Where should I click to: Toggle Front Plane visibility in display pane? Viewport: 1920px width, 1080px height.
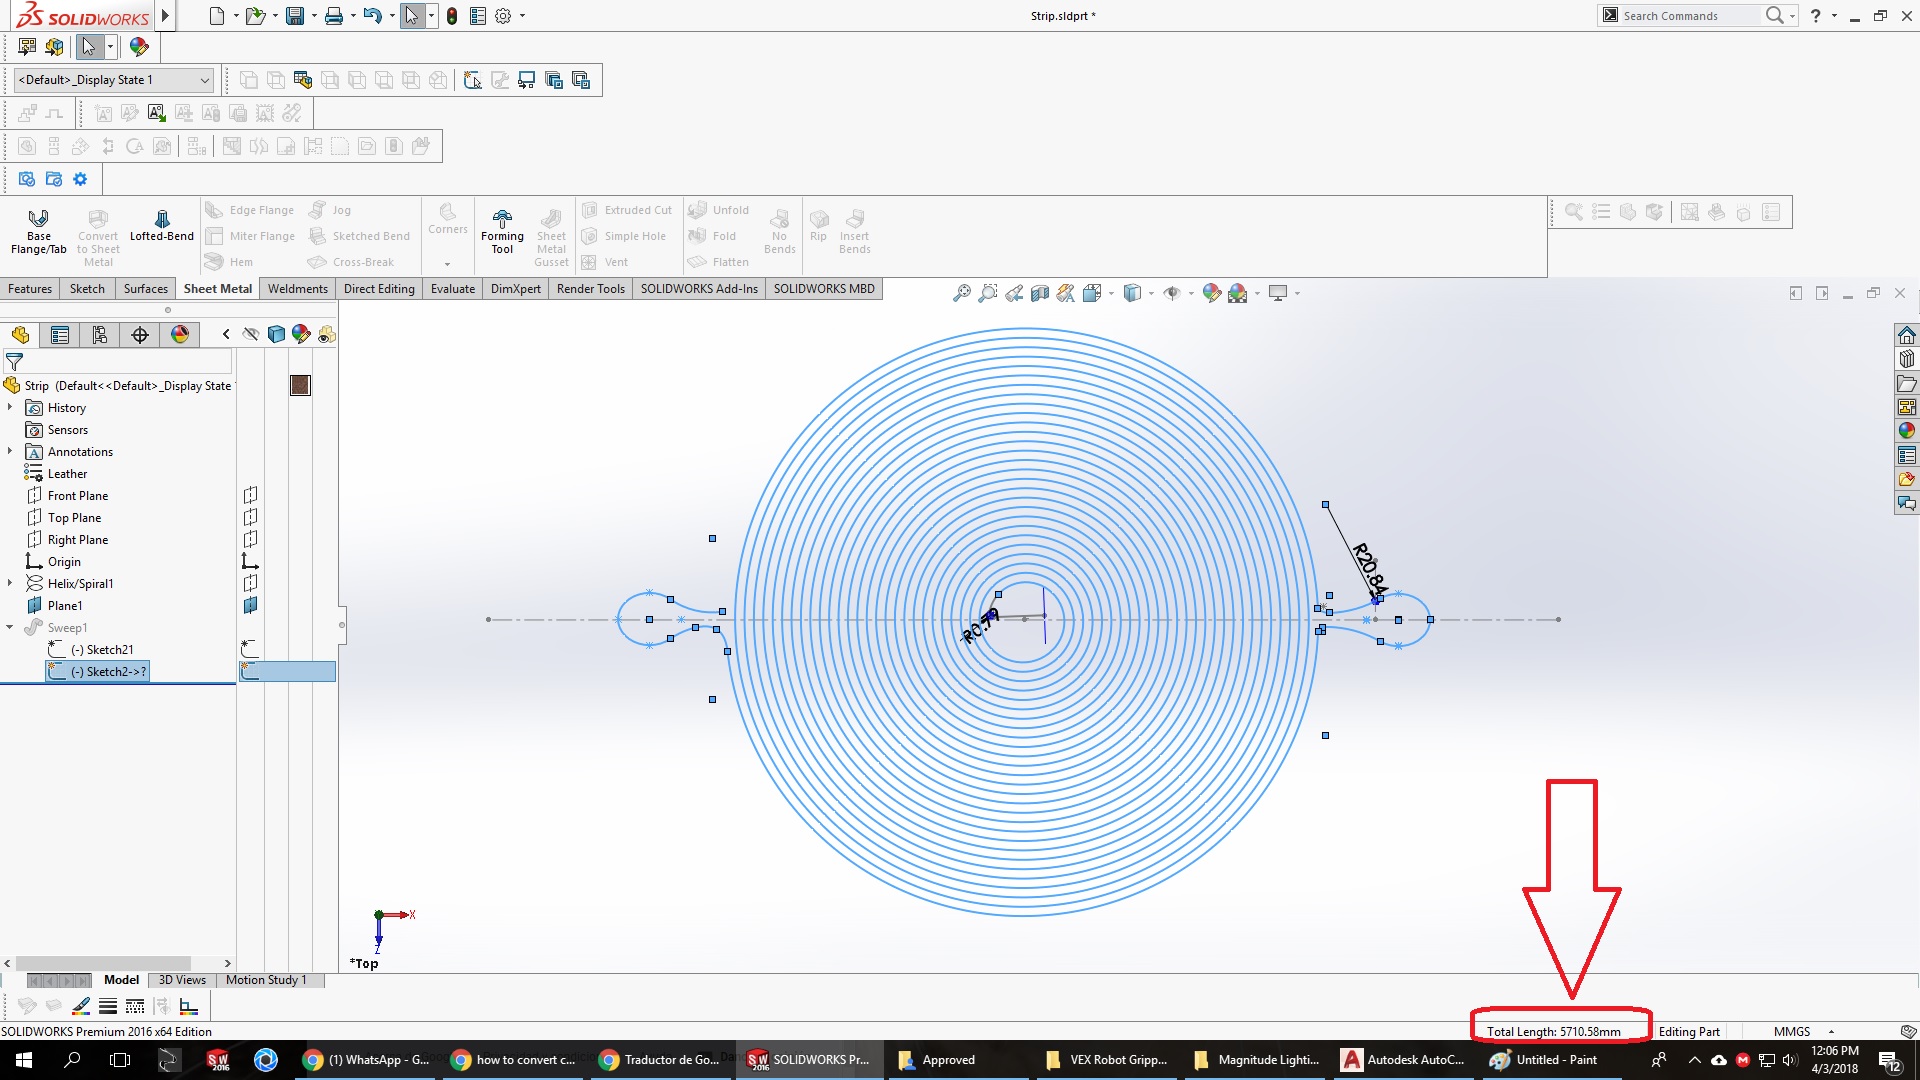[250, 495]
